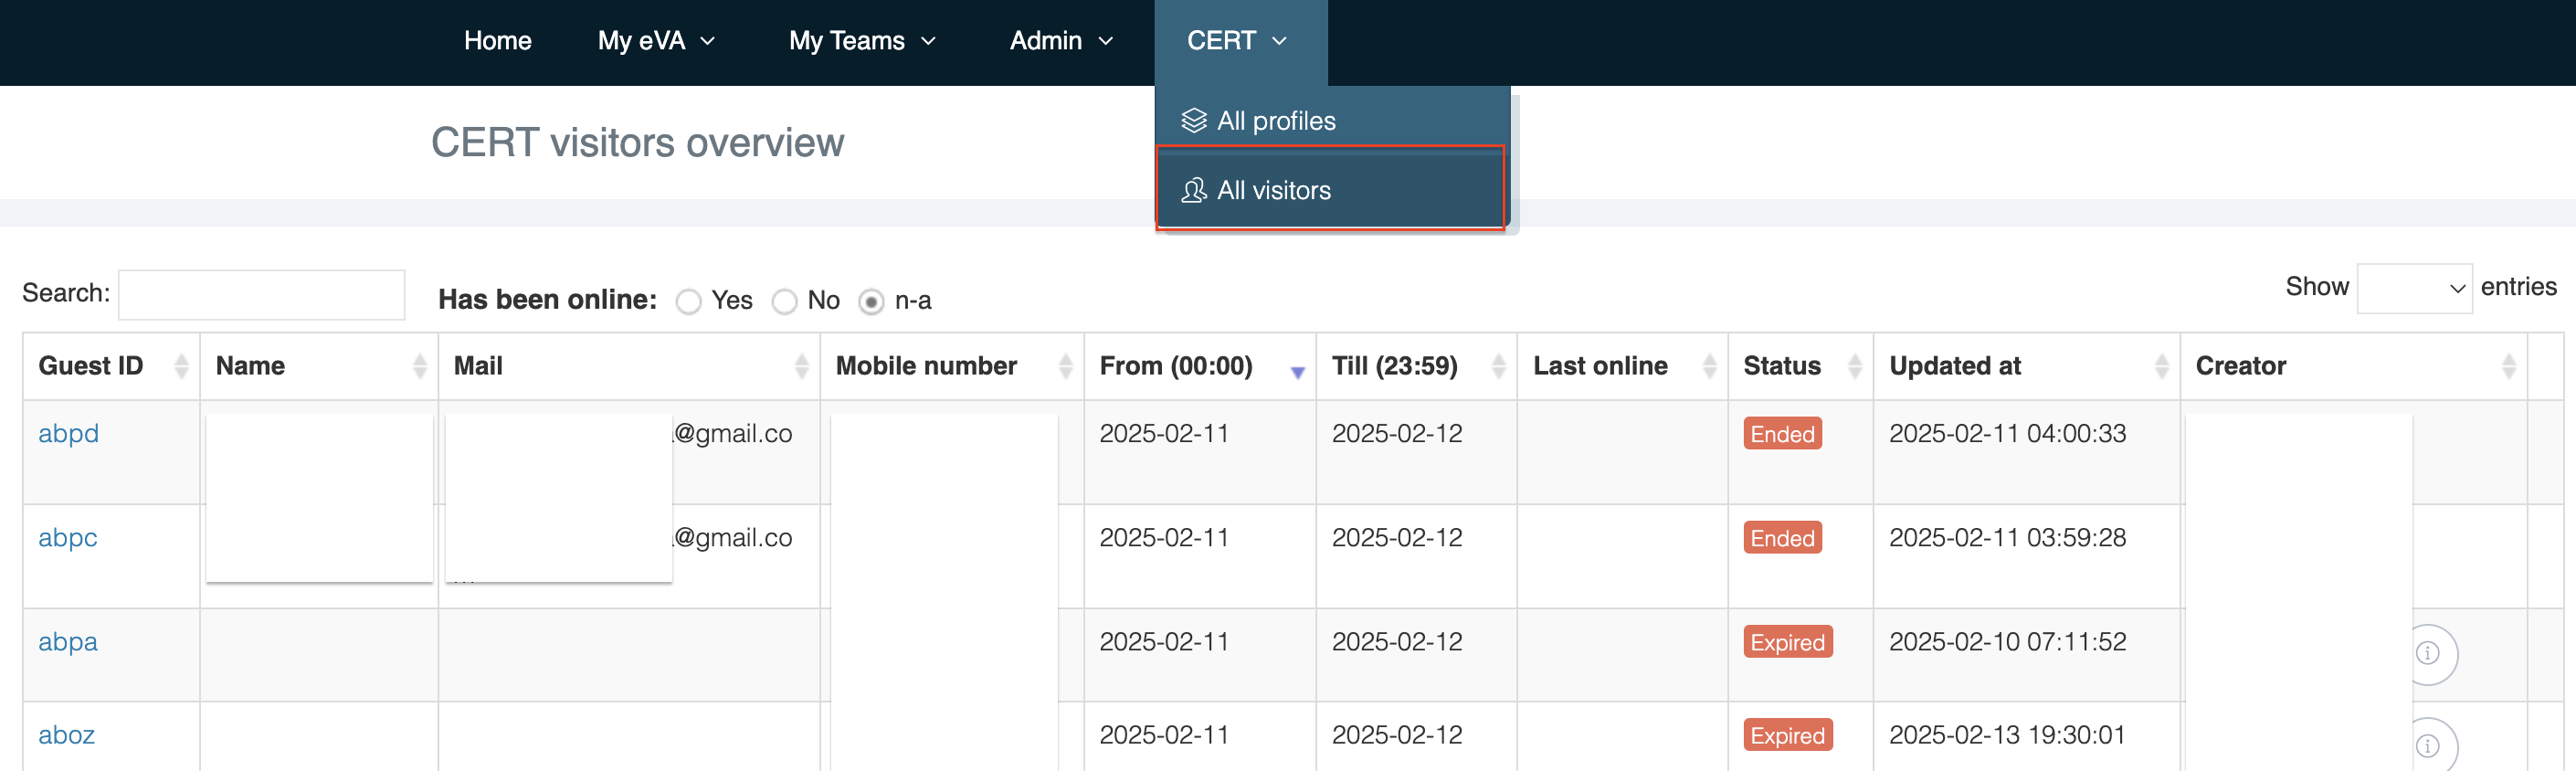The image size is (2576, 771).
Task: Click the layers icon beside All profiles
Action: click(x=1193, y=121)
